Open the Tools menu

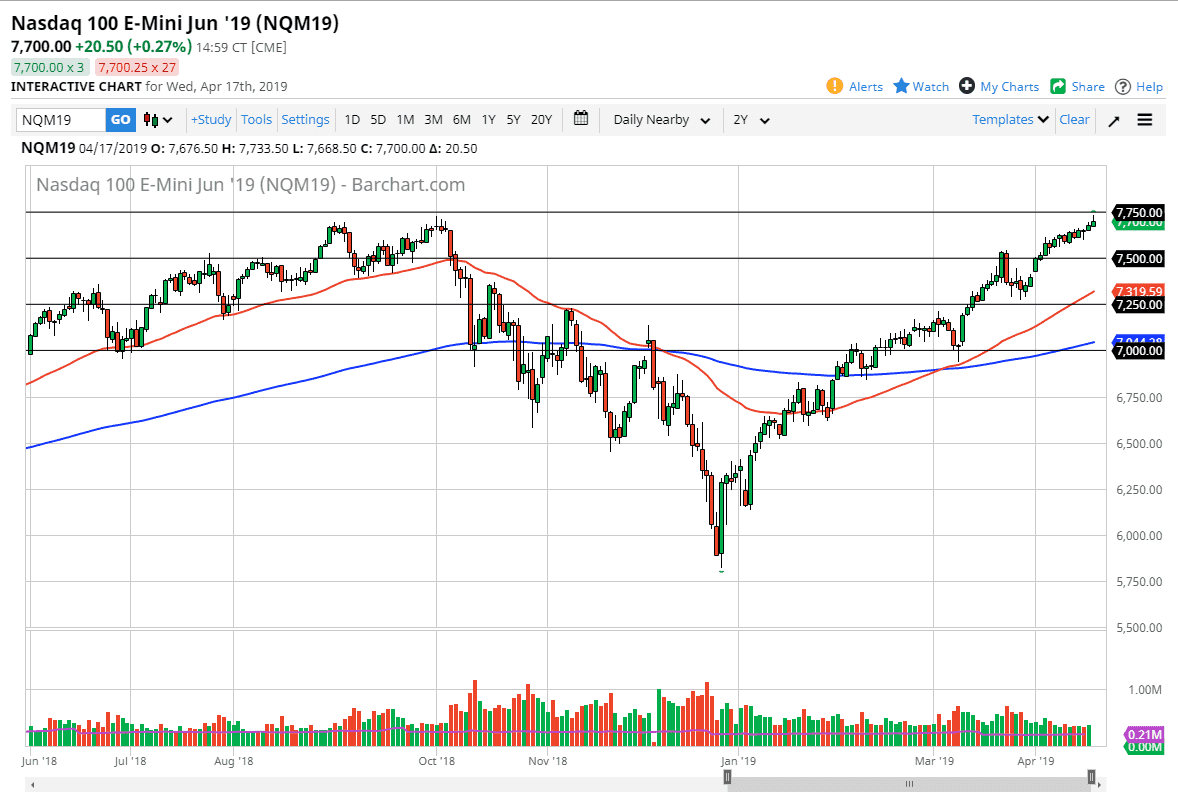coord(256,119)
